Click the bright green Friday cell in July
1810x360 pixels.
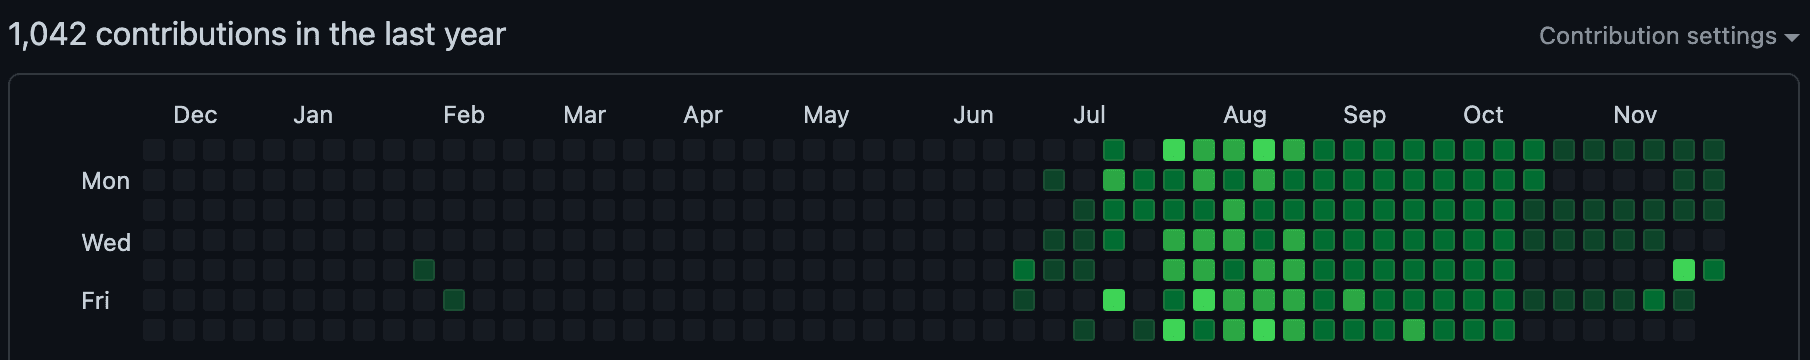click(x=1114, y=300)
